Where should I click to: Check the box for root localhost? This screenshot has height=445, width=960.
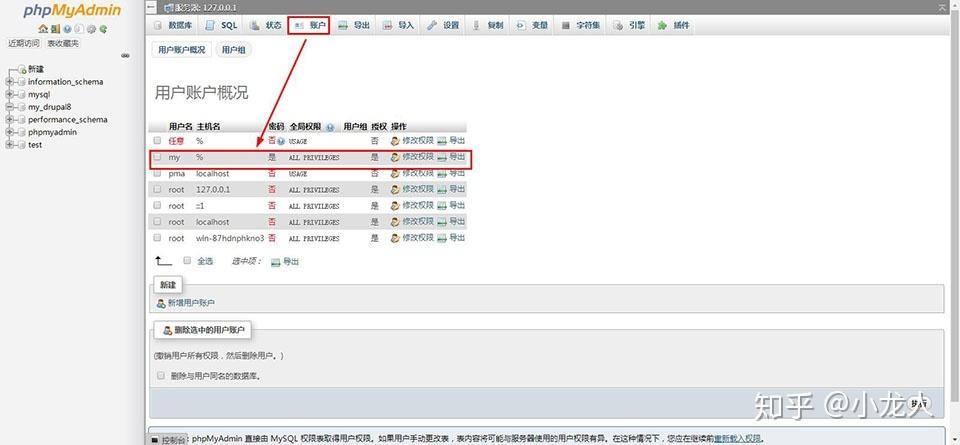tap(157, 221)
